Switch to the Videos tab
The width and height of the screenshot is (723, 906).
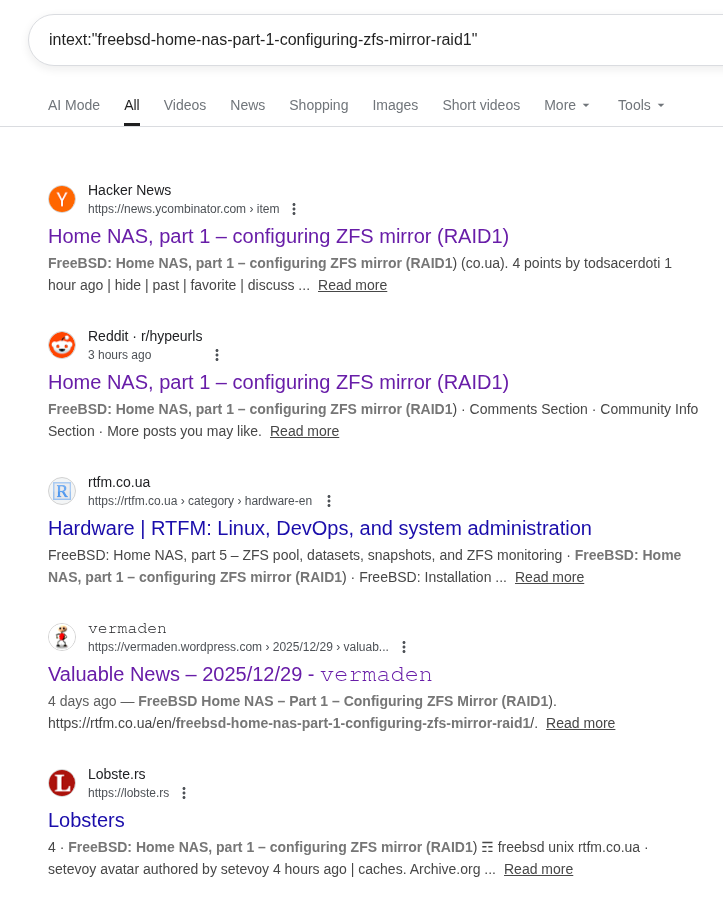coord(185,105)
